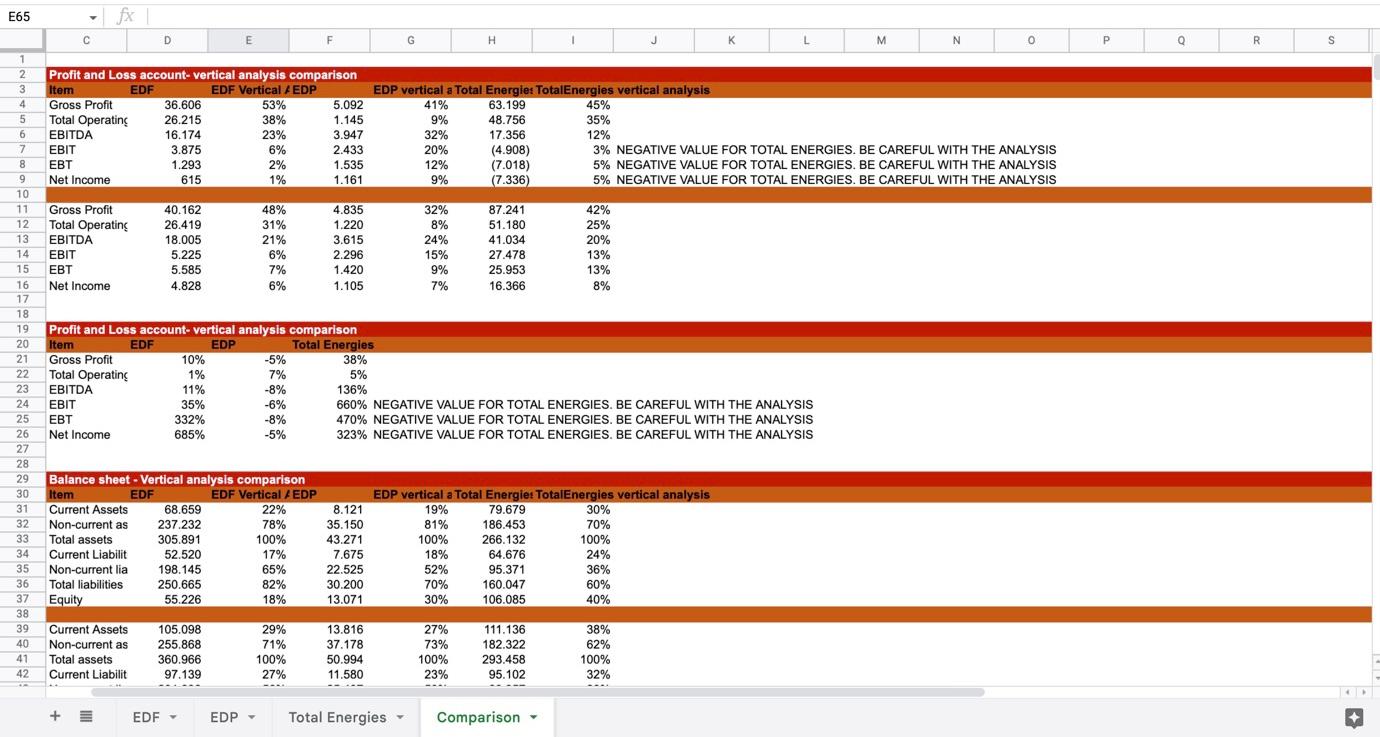This screenshot has width=1380, height=737.
Task: Click the horizontal scrollbar thumb
Action: coord(538,692)
